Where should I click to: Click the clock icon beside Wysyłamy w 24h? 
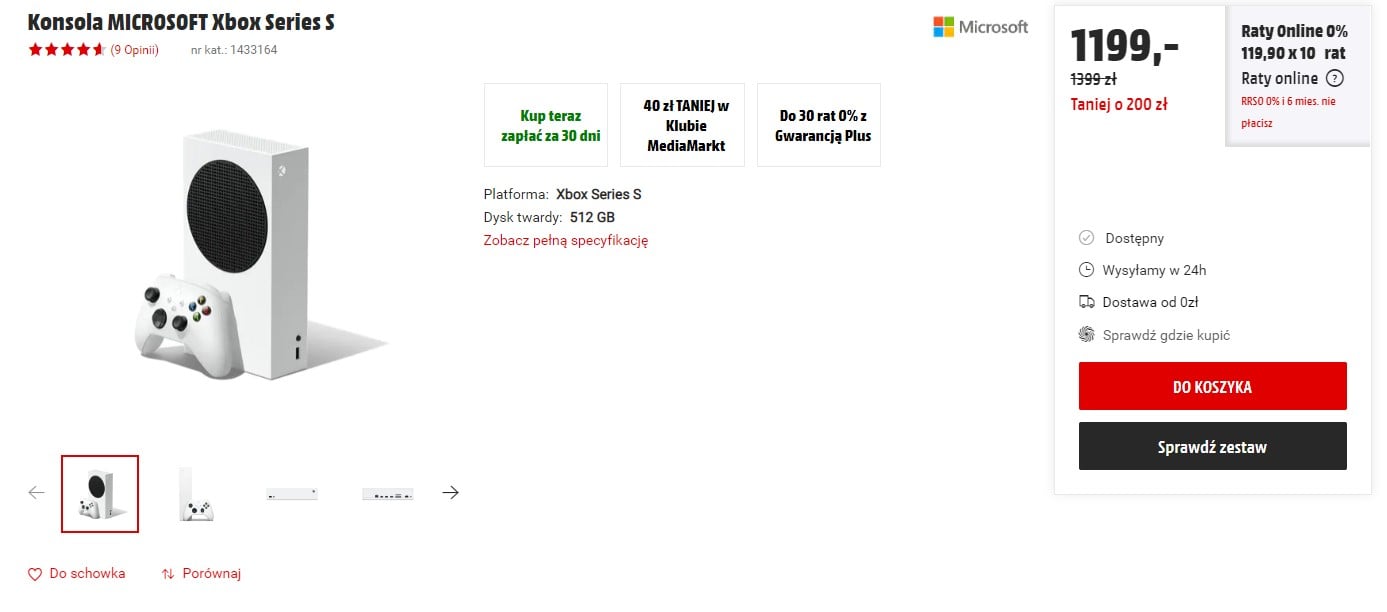pos(1087,270)
